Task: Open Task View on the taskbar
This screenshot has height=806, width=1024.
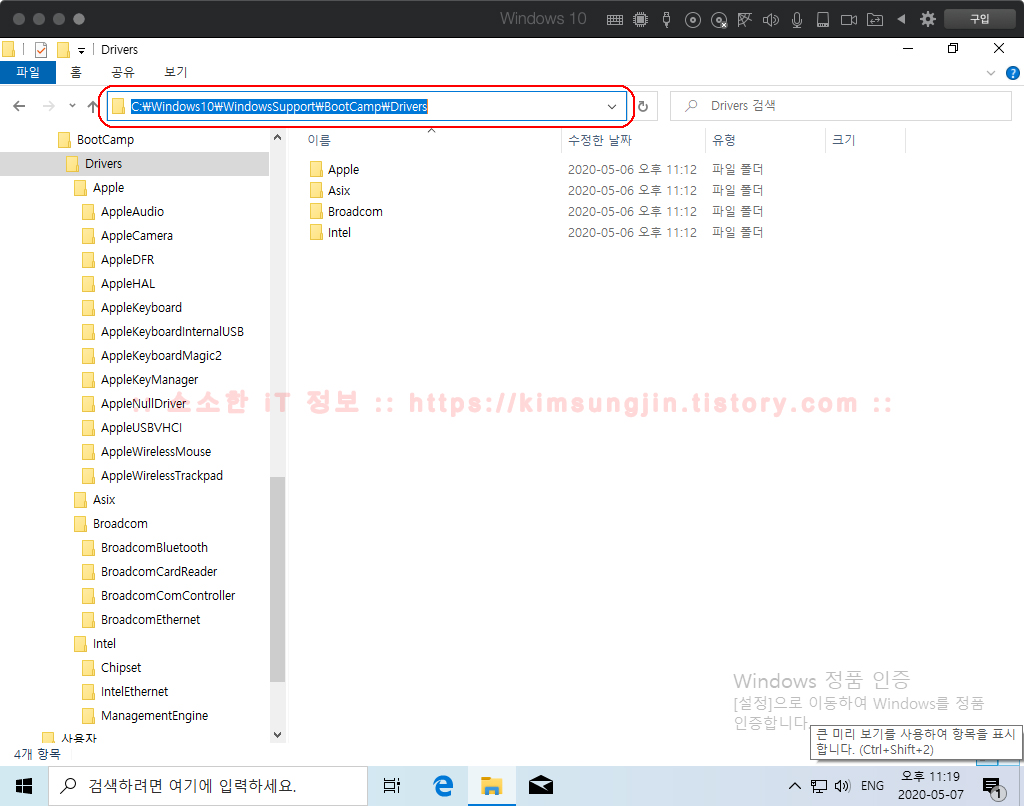Action: coord(392,786)
